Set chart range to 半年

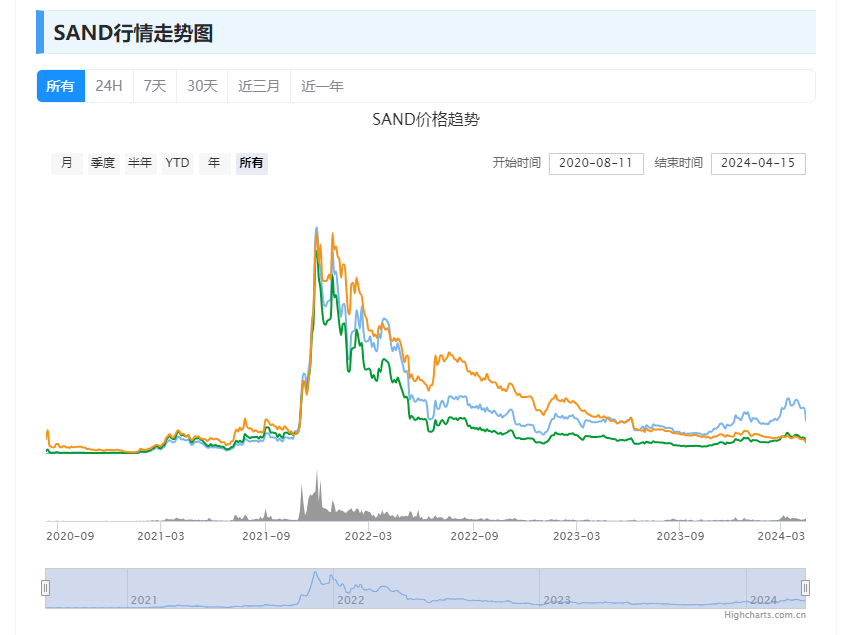pyautogui.click(x=140, y=163)
